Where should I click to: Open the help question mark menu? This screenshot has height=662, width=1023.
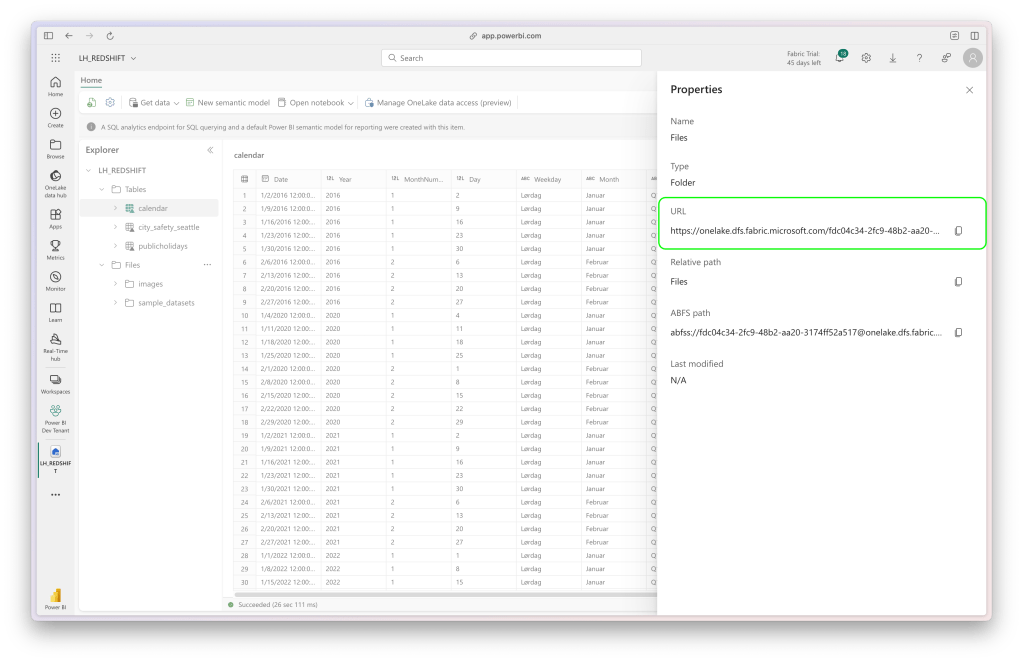click(x=919, y=58)
